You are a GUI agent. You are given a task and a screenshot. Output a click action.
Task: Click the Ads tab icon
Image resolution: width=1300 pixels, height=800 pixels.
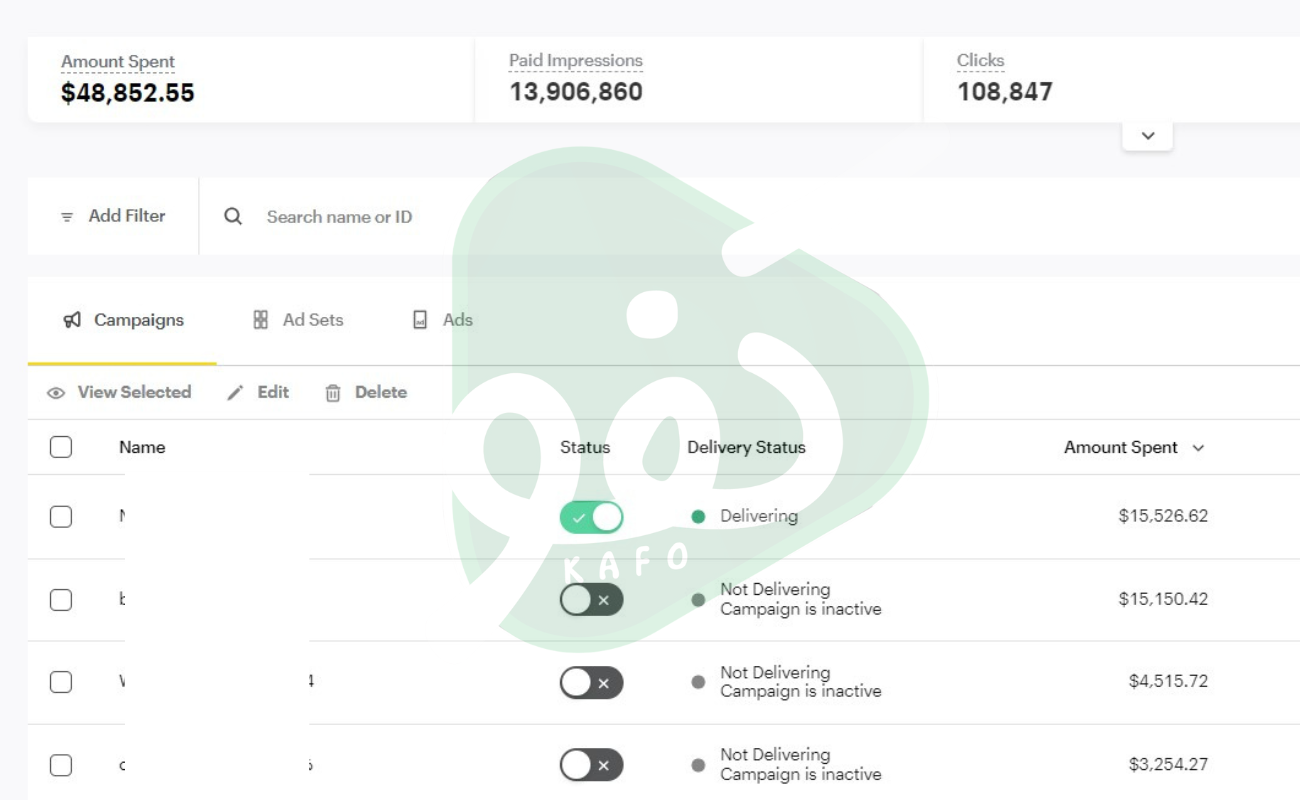(x=420, y=320)
